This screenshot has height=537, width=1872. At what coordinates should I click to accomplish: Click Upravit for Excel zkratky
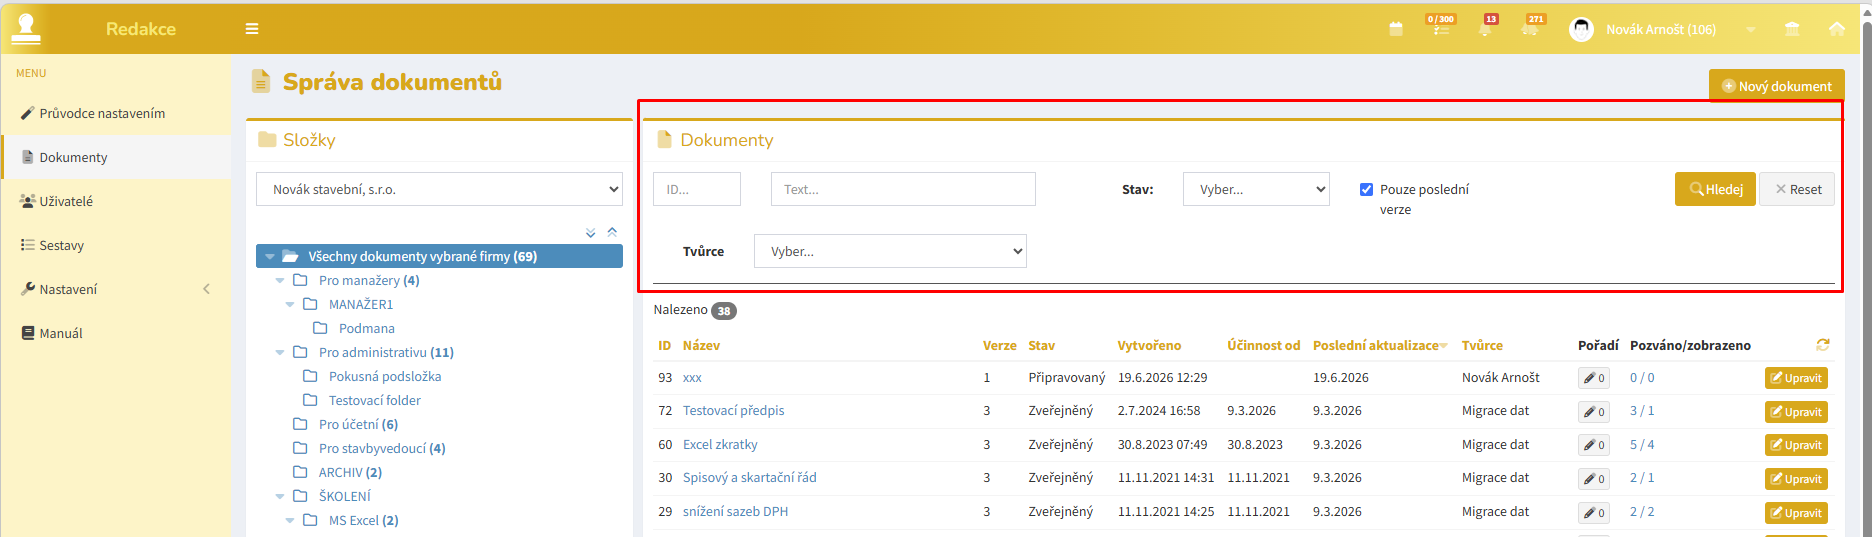tap(1796, 445)
